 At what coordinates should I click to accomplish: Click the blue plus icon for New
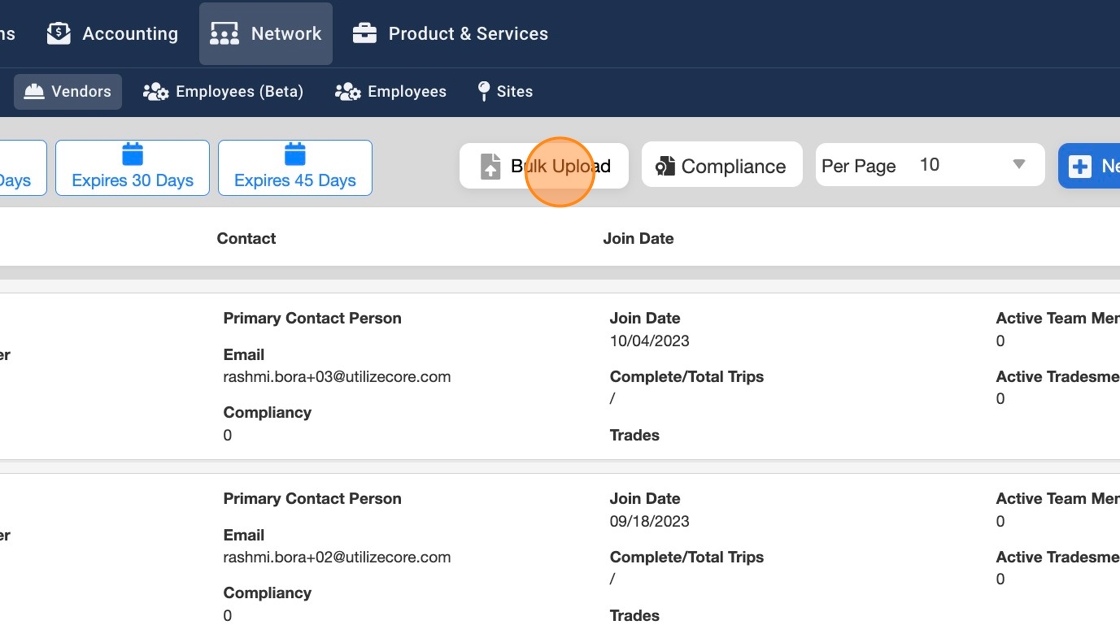click(1080, 166)
